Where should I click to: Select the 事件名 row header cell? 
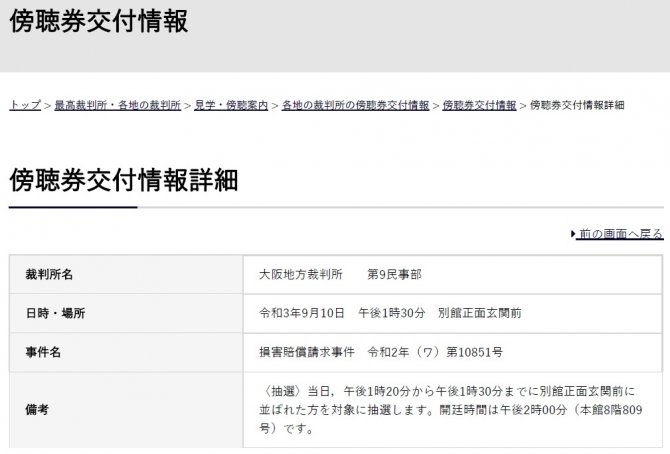click(x=44, y=352)
